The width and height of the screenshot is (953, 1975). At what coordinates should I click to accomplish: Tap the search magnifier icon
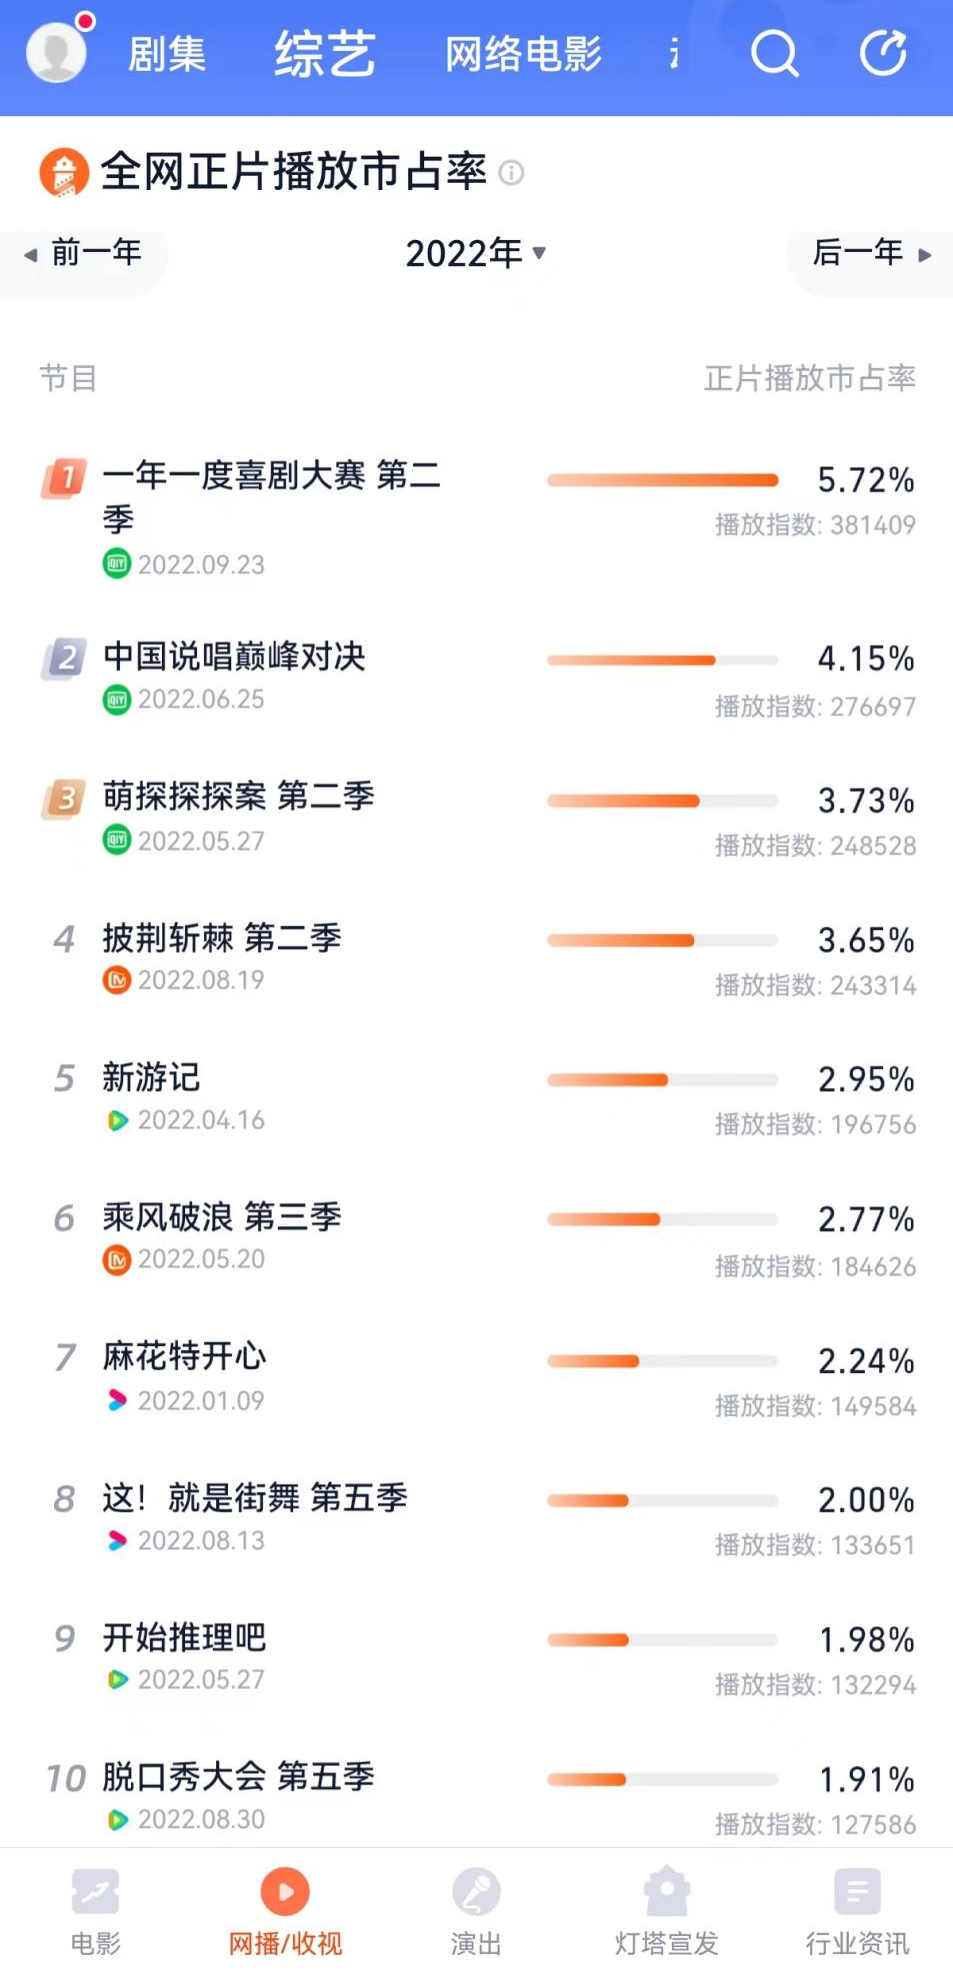click(774, 53)
